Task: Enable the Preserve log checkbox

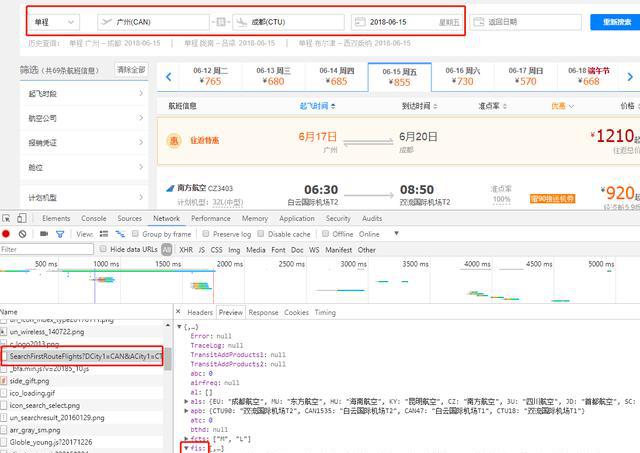Action: [x=206, y=234]
